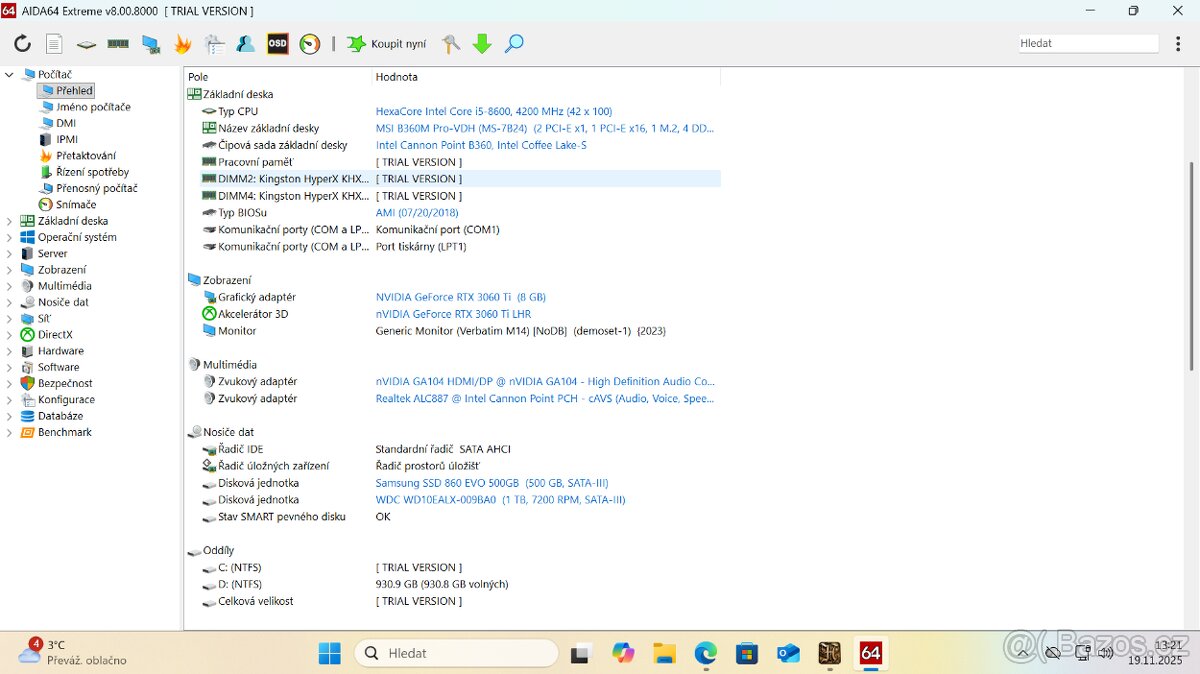The image size is (1200, 674).
Task: Select Přetaktování in the sidebar
Action: pos(85,156)
